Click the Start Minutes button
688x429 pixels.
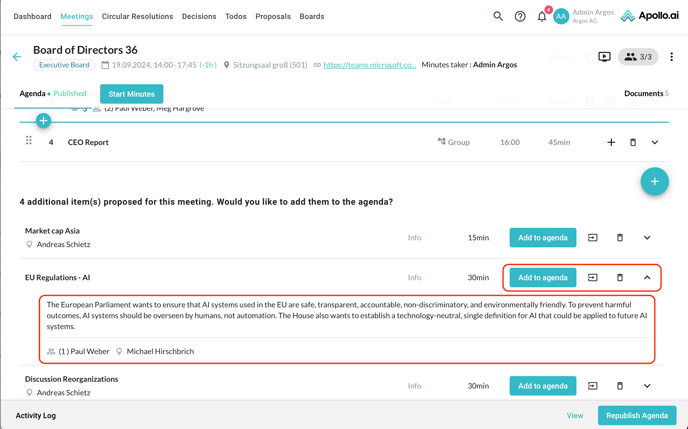pyautogui.click(x=131, y=94)
